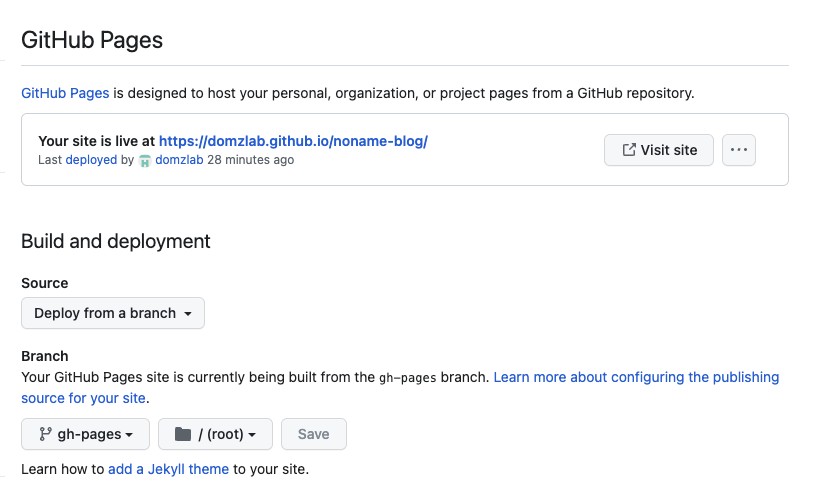
Task: Open the gh-pages branch selector
Action: point(85,434)
